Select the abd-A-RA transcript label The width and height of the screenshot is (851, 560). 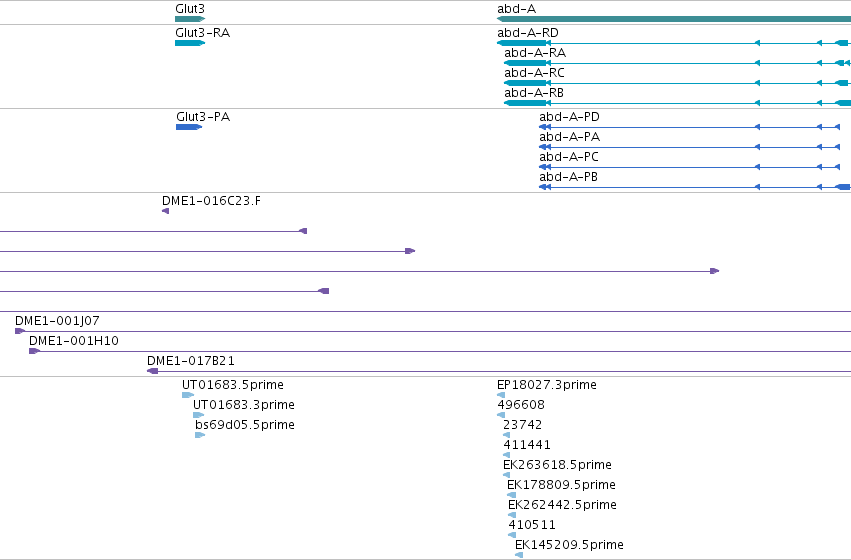coord(535,53)
